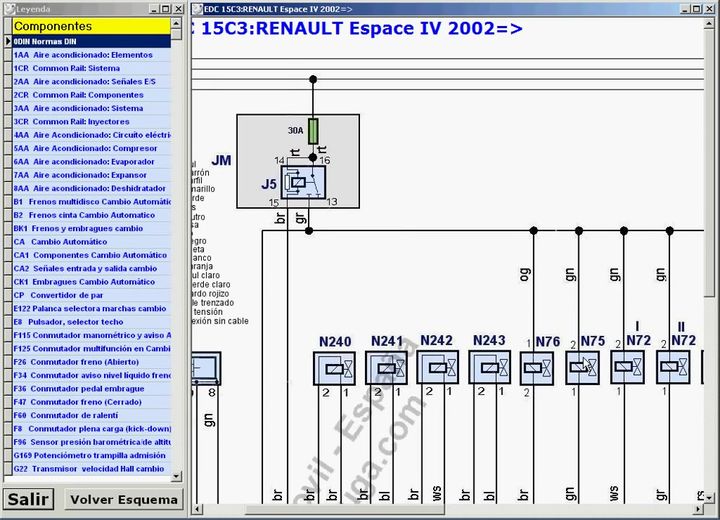720x520 pixels.
Task: Select the N76 valve symbol
Action: 536,368
